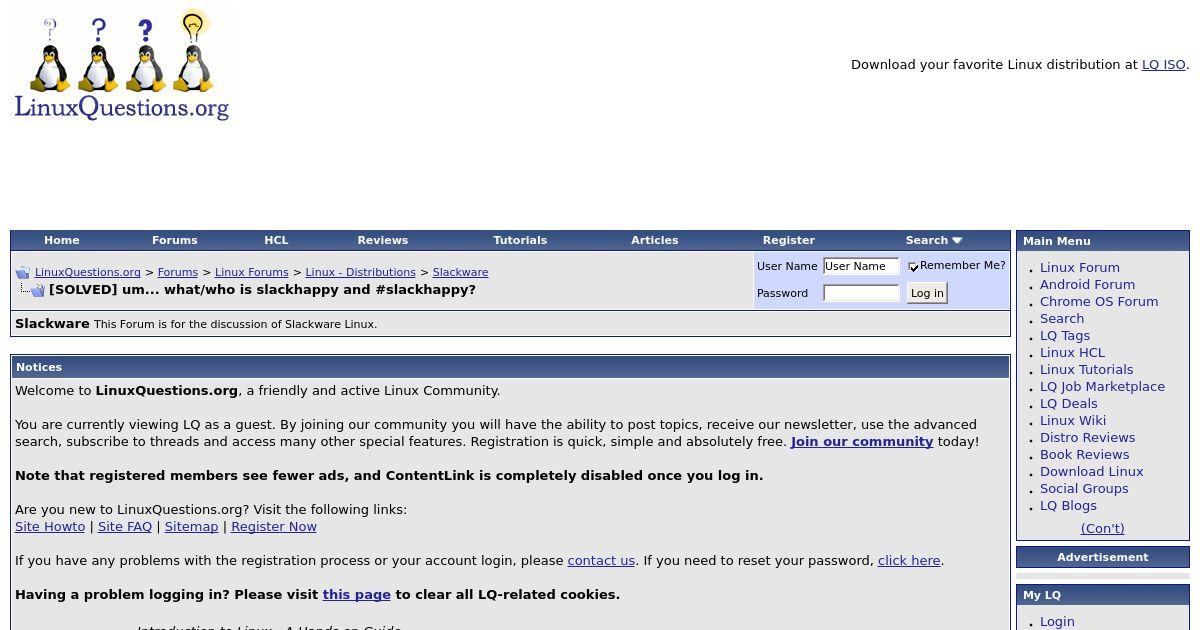Focus the Password input field
The width and height of the screenshot is (1200, 630).
tap(861, 293)
